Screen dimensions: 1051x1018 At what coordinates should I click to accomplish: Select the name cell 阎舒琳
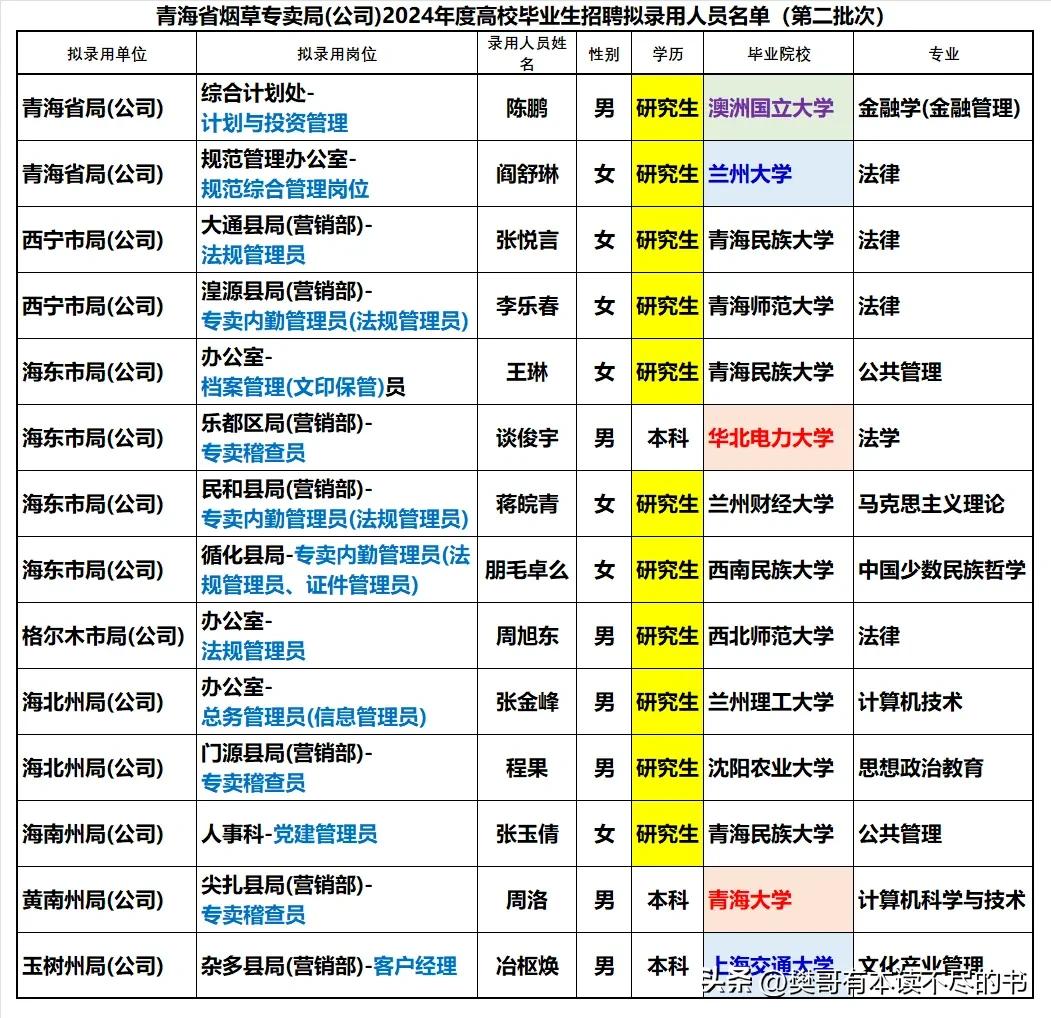[527, 174]
